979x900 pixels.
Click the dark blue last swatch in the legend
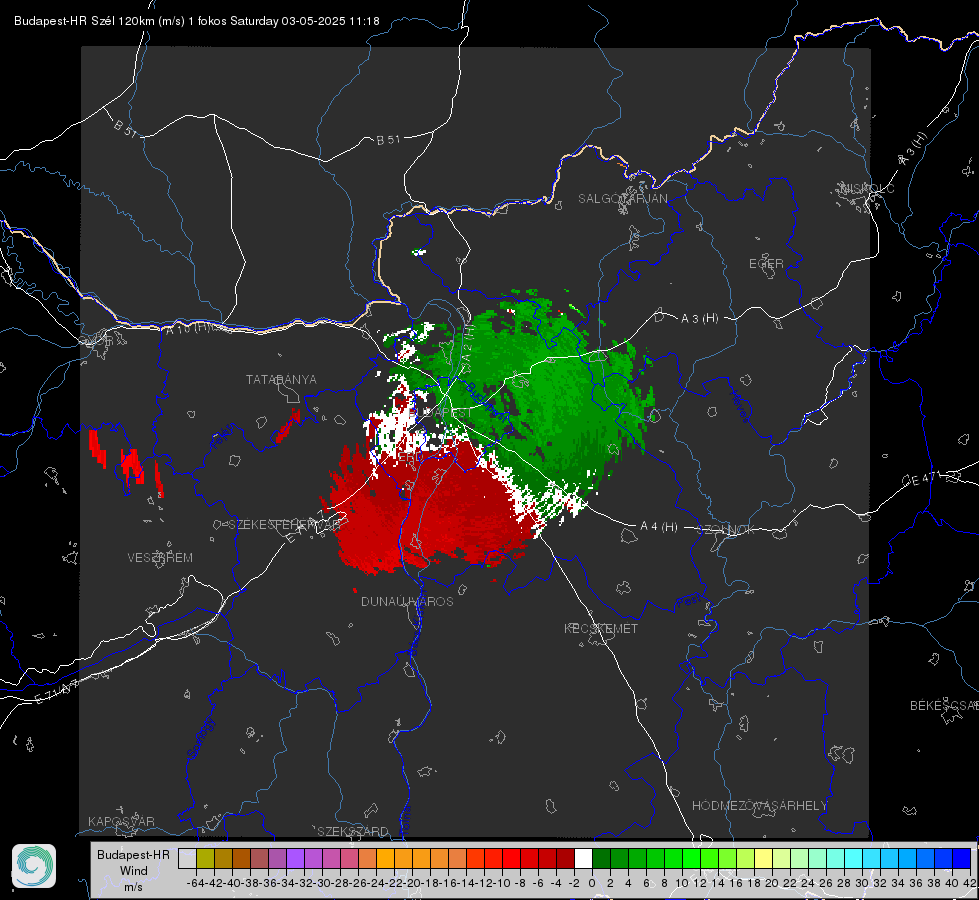click(962, 858)
